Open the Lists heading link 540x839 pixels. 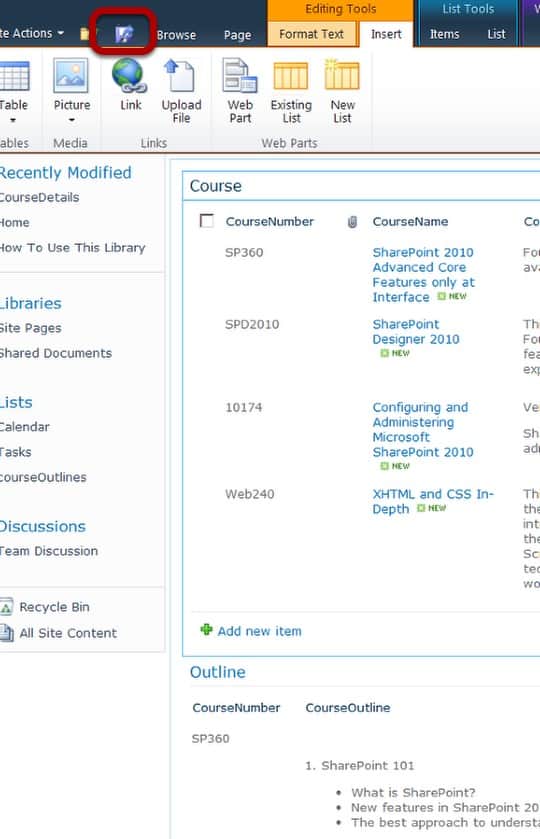click(x=17, y=402)
